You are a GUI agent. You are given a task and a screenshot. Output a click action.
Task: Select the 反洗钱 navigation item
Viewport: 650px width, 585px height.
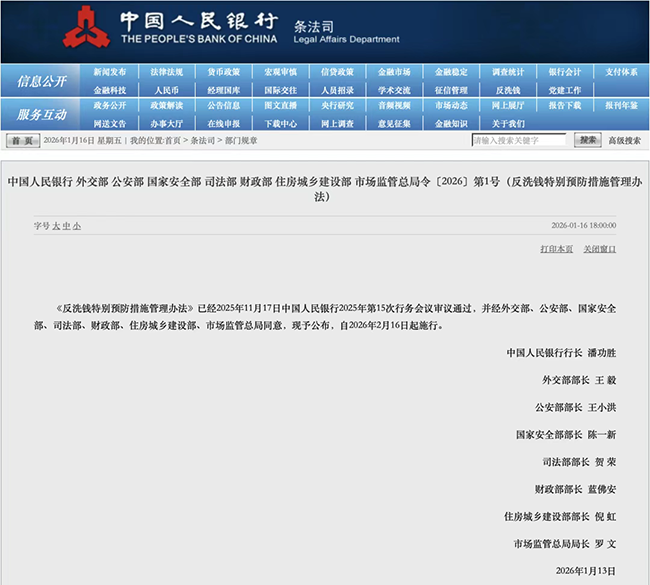[x=508, y=90]
